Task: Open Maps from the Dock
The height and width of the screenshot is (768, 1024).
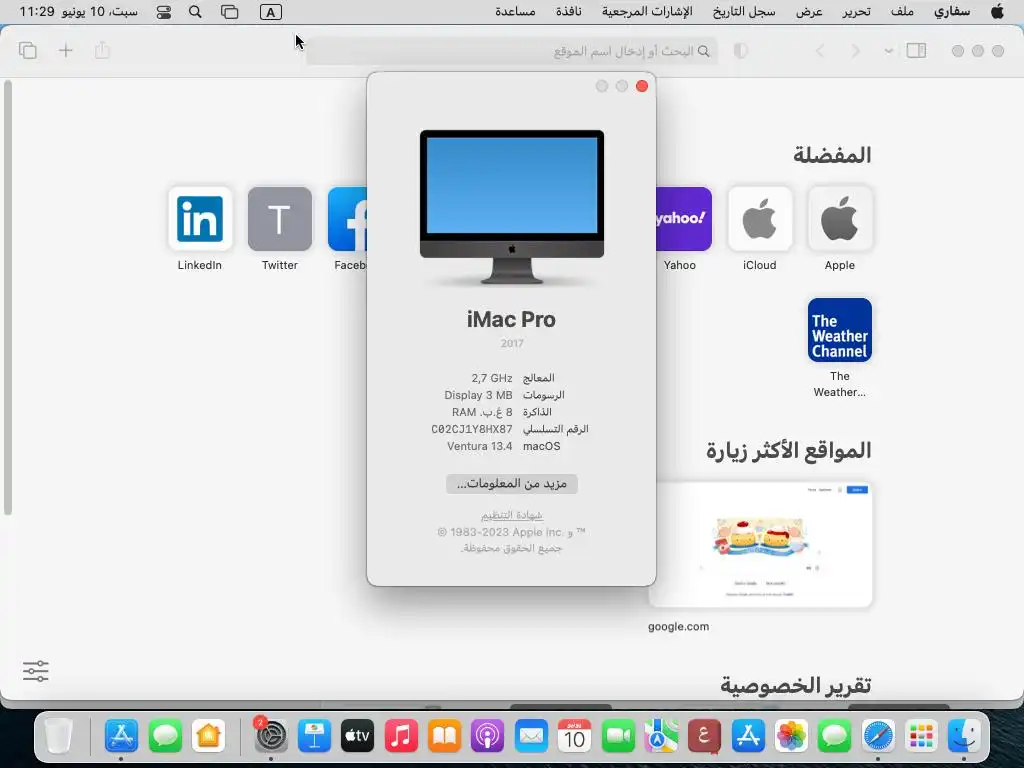Action: [661, 736]
